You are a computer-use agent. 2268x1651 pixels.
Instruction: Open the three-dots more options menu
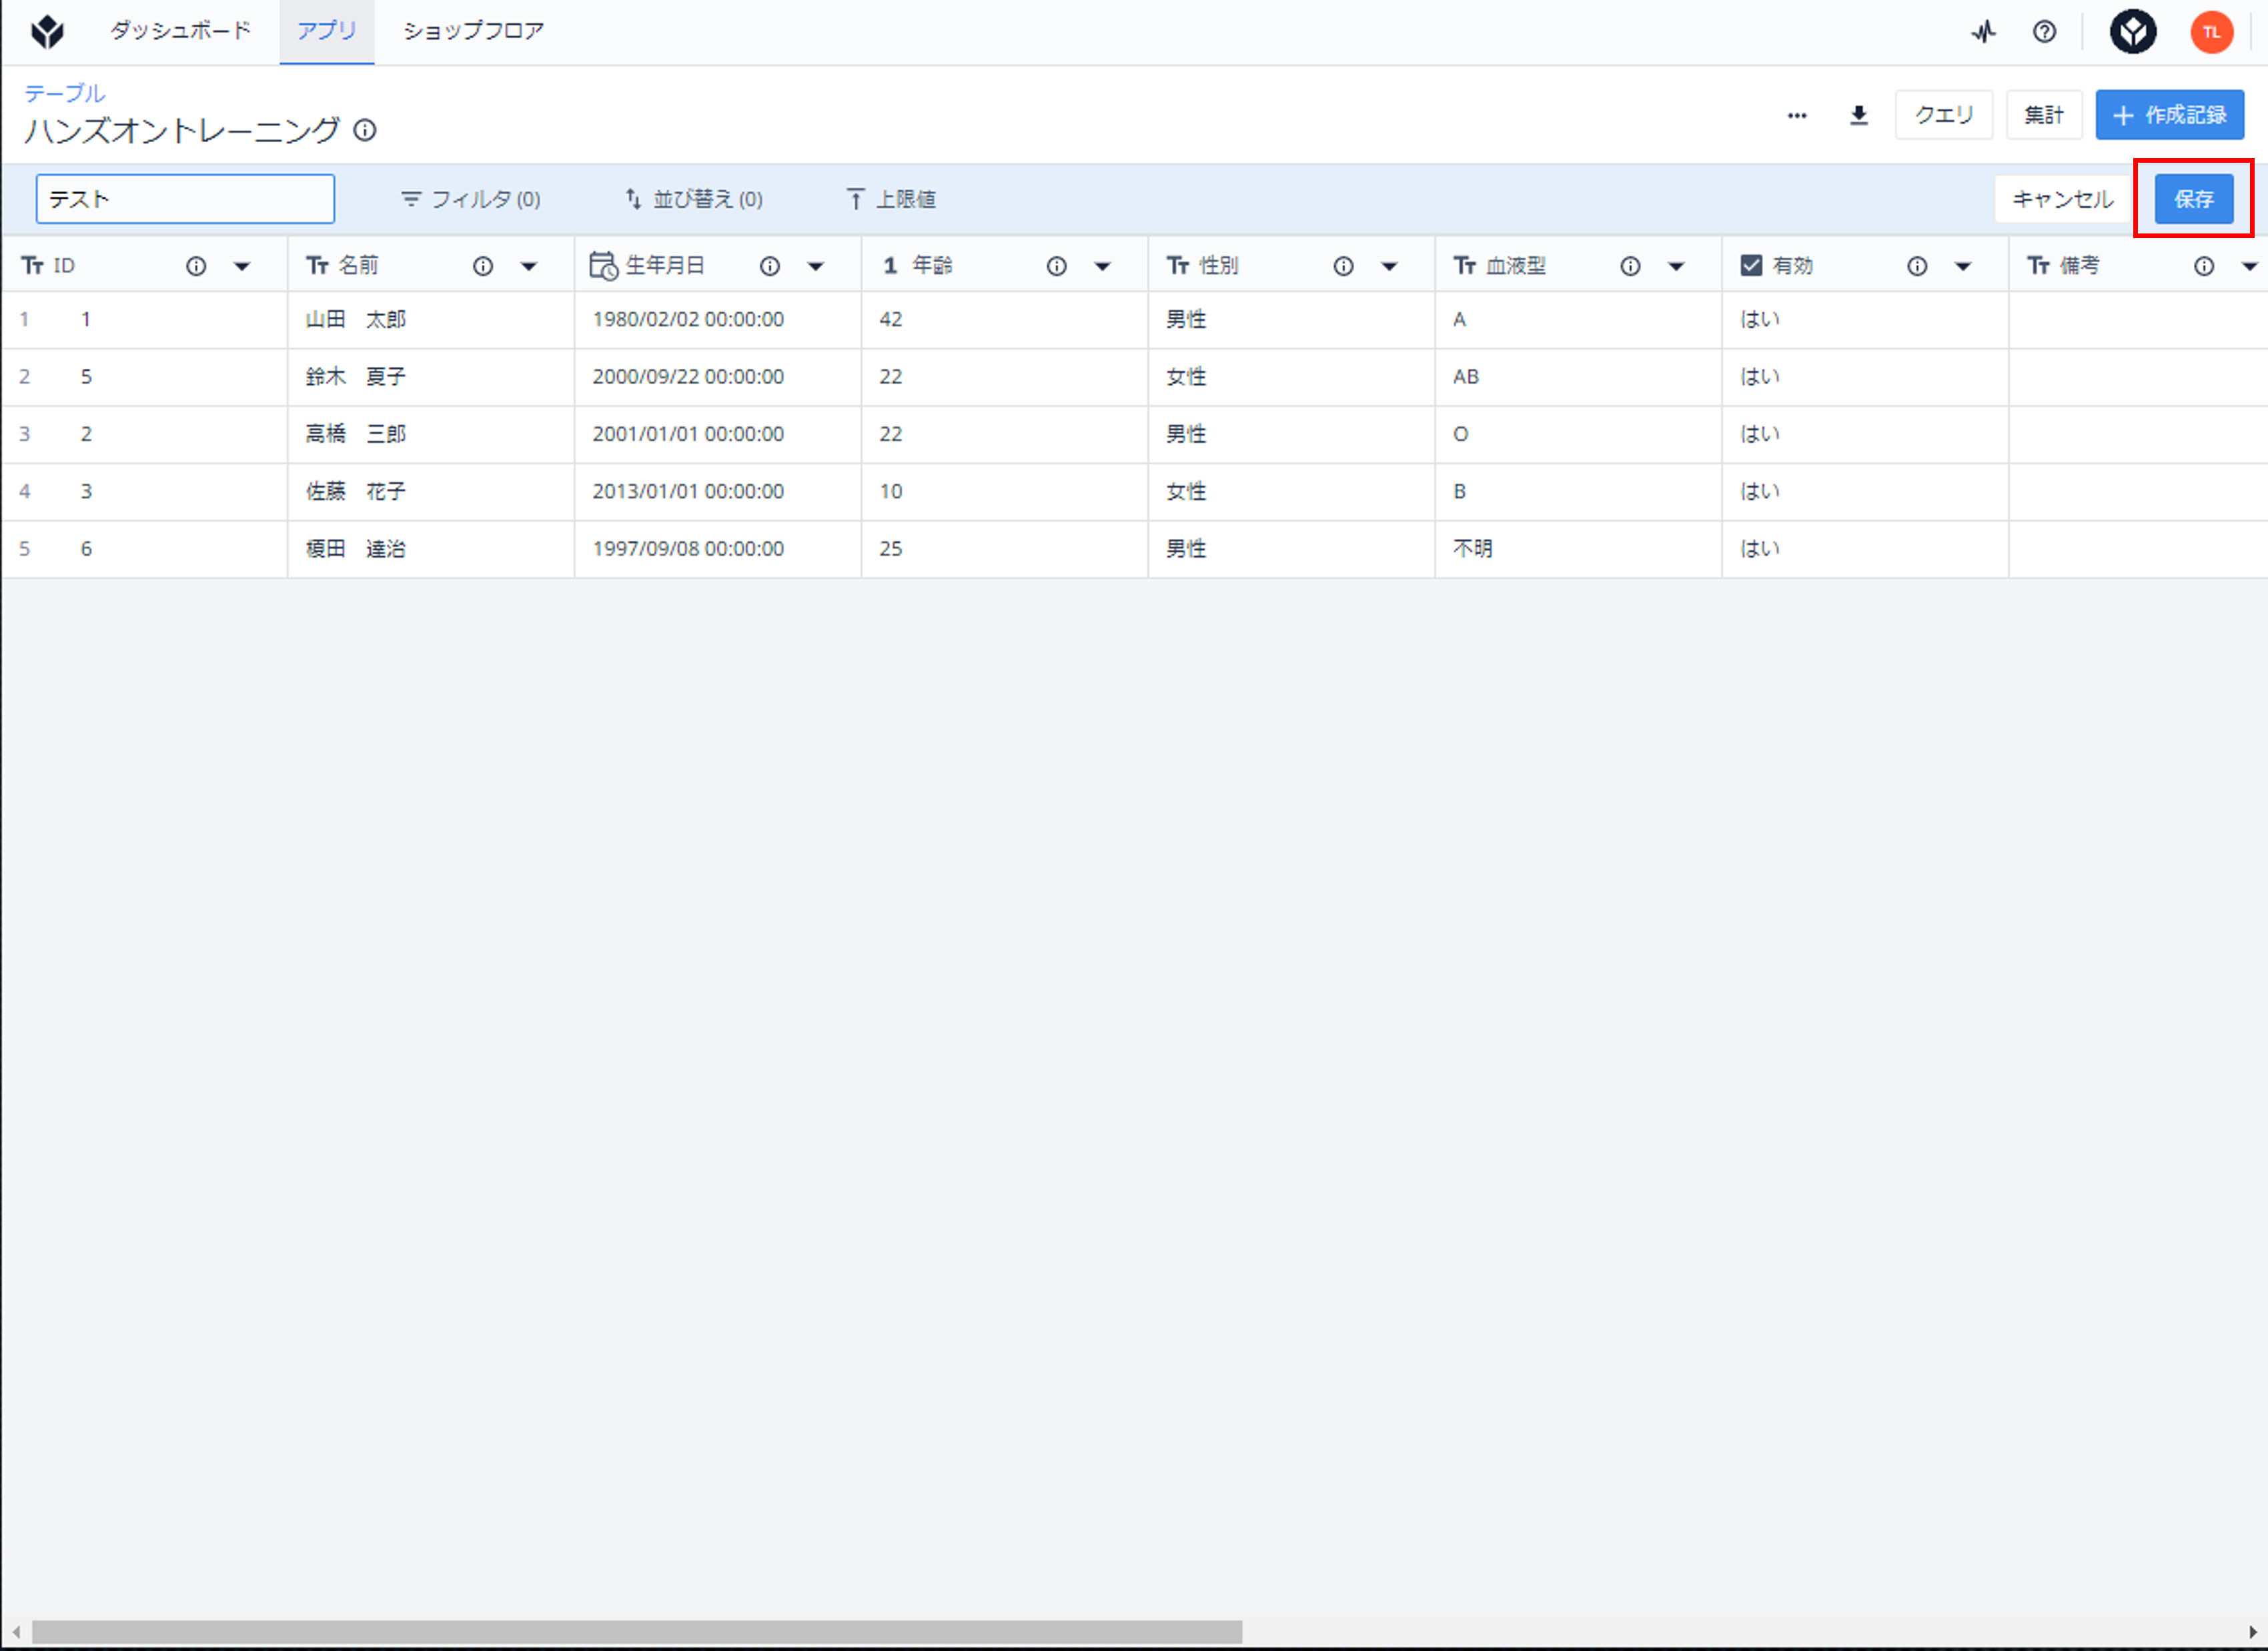1797,115
